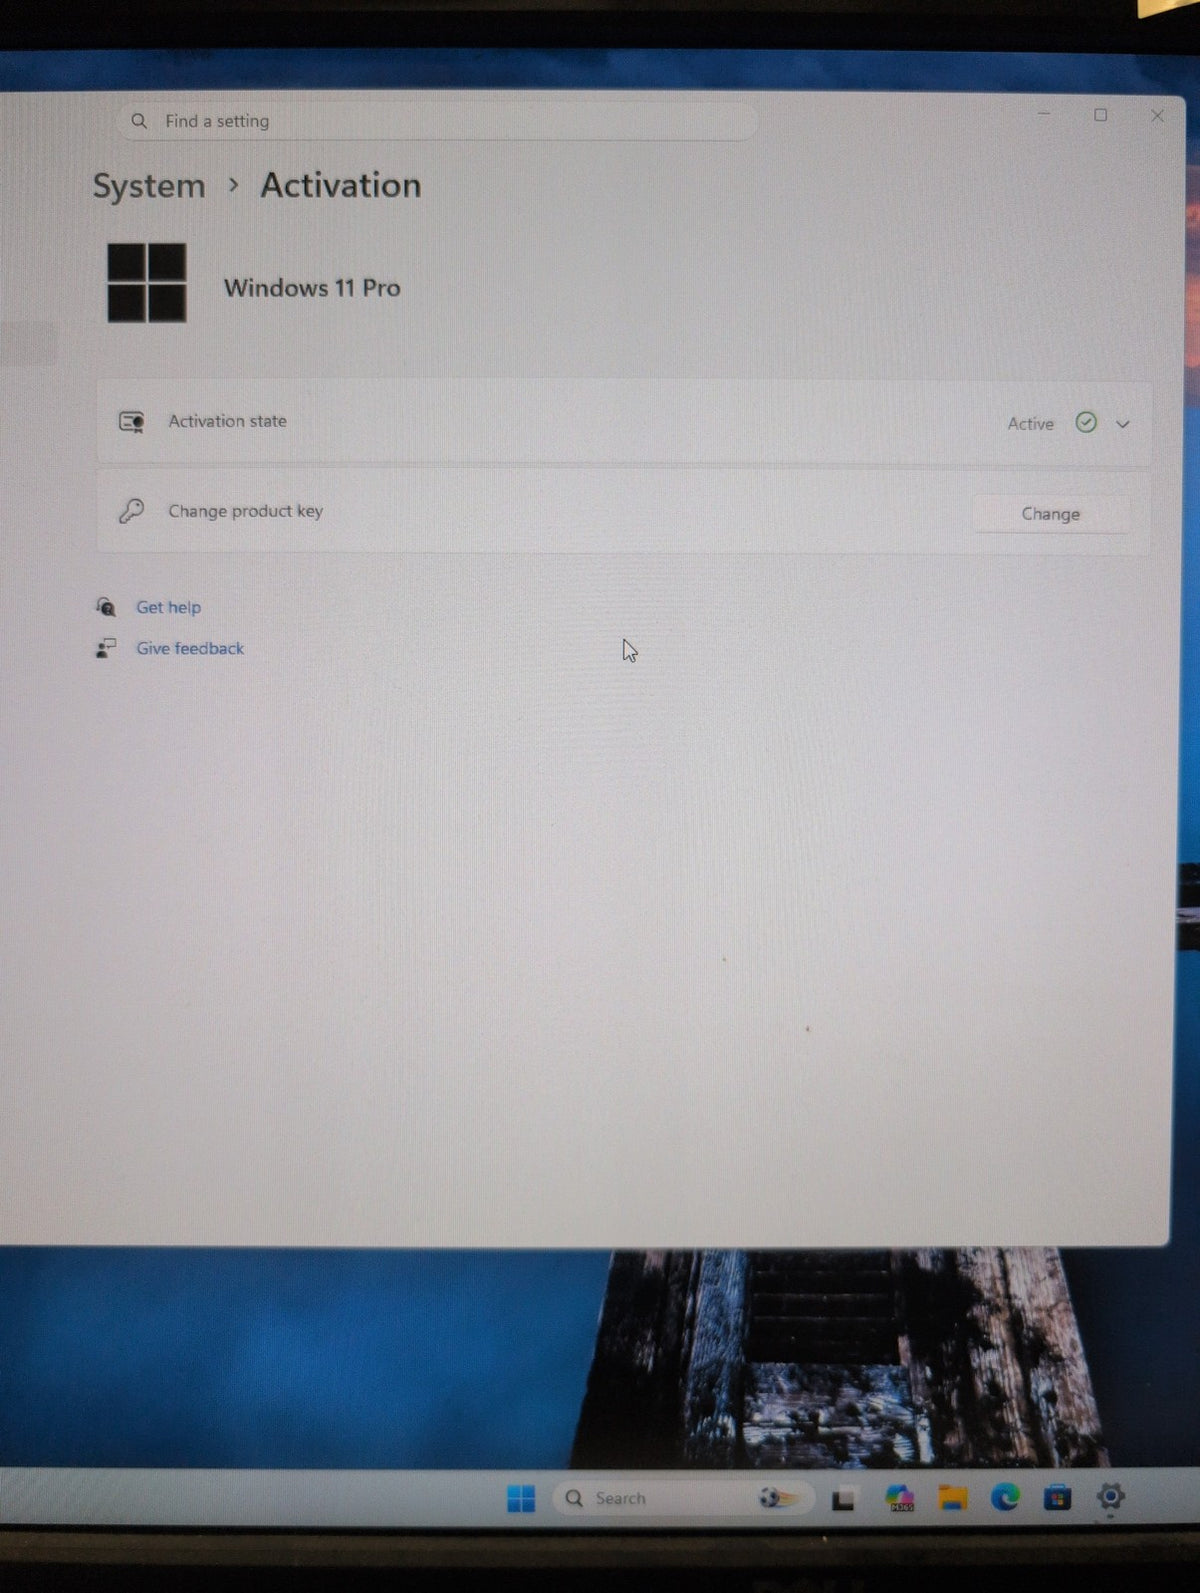Click the Change product key button
The image size is (1200, 1593).
coord(1051,514)
